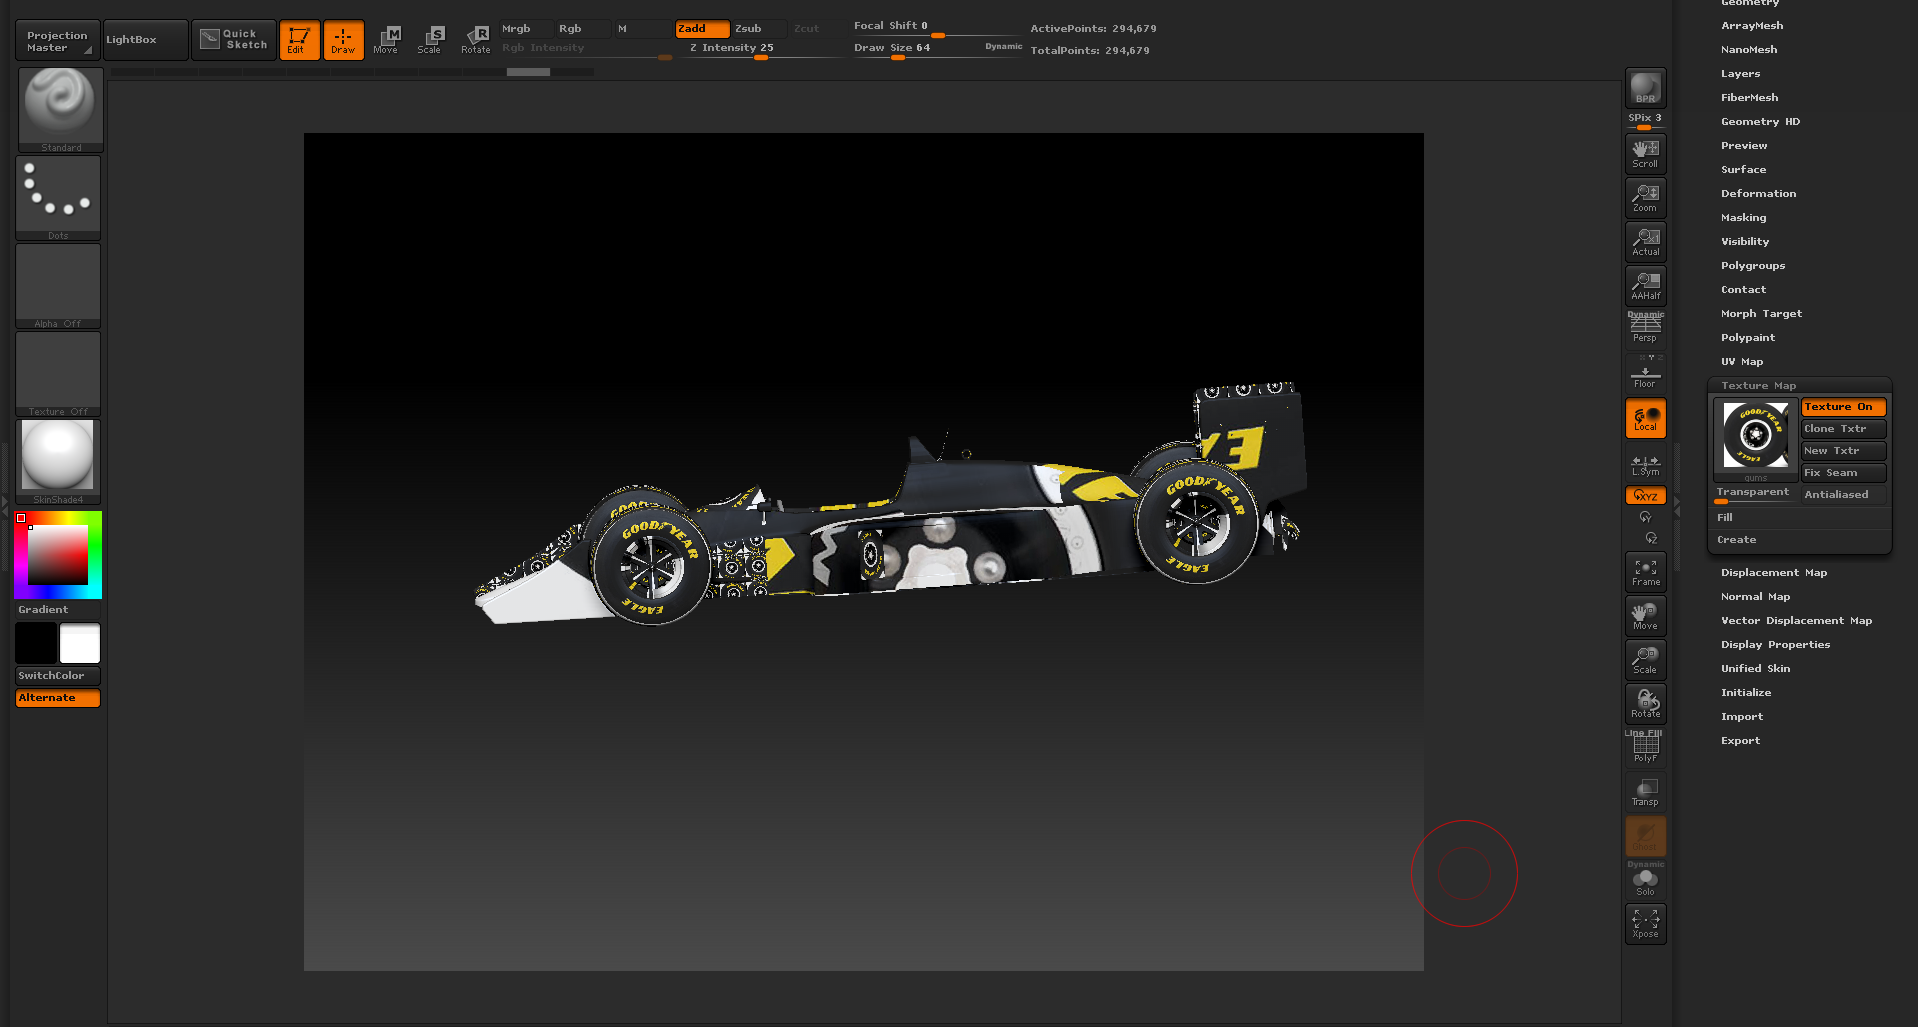This screenshot has width=1918, height=1027.
Task: Adjust the Draw Size slider
Action: point(937,48)
